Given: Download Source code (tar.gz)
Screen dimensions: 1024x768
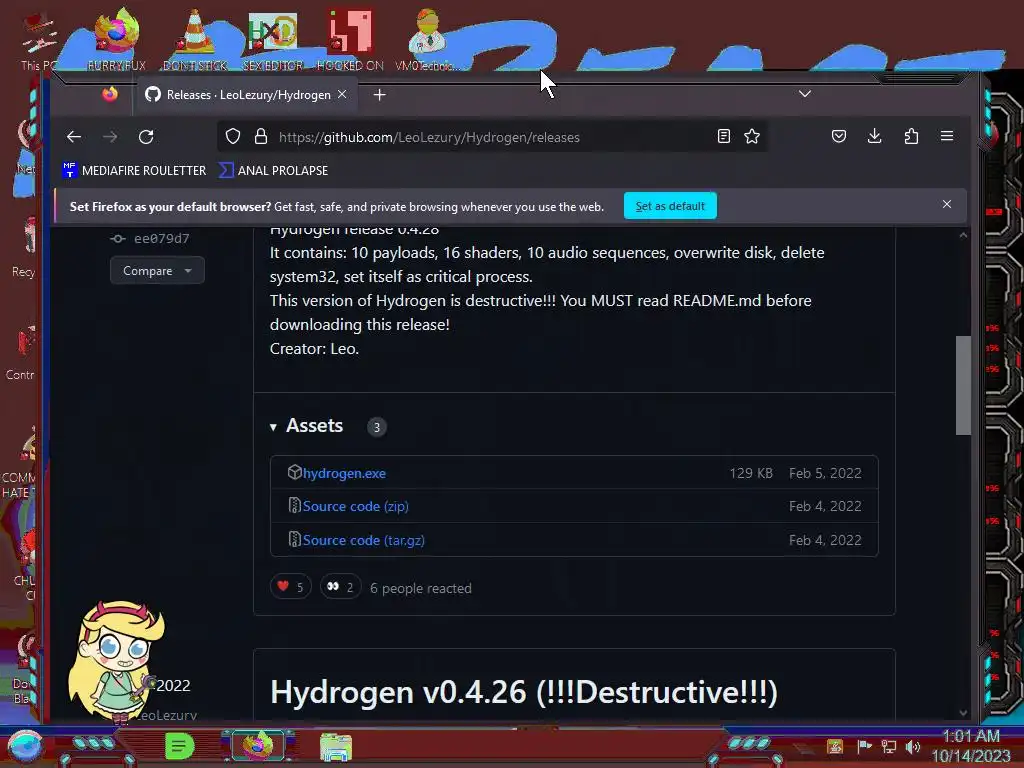Looking at the screenshot, I should [364, 540].
